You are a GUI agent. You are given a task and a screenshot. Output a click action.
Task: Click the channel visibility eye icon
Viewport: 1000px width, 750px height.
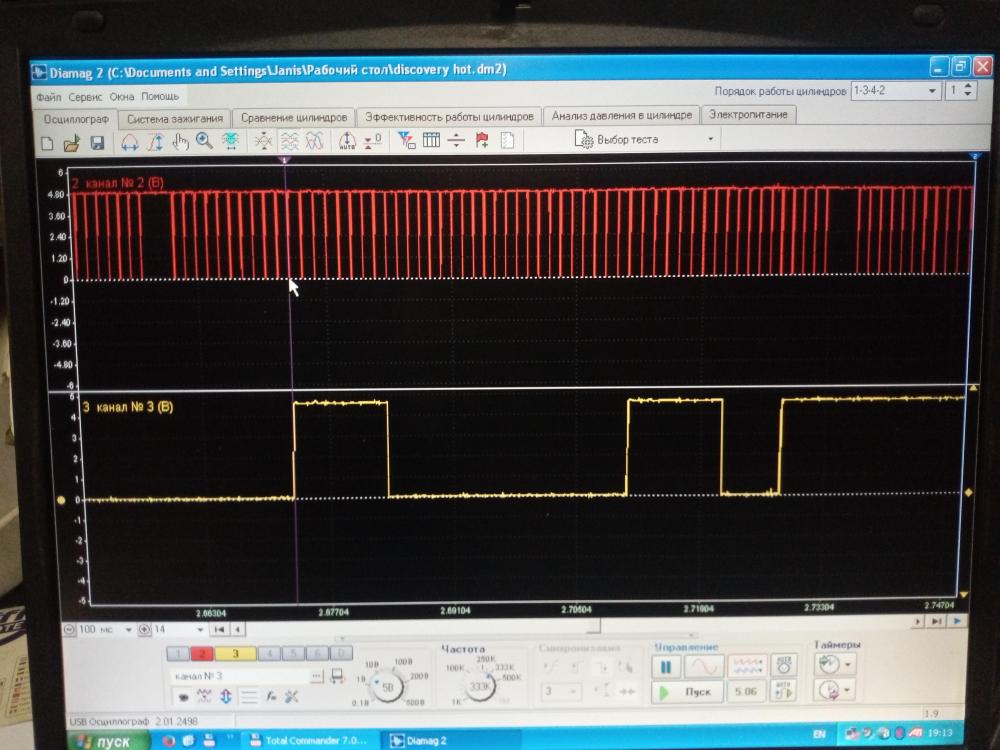[183, 697]
